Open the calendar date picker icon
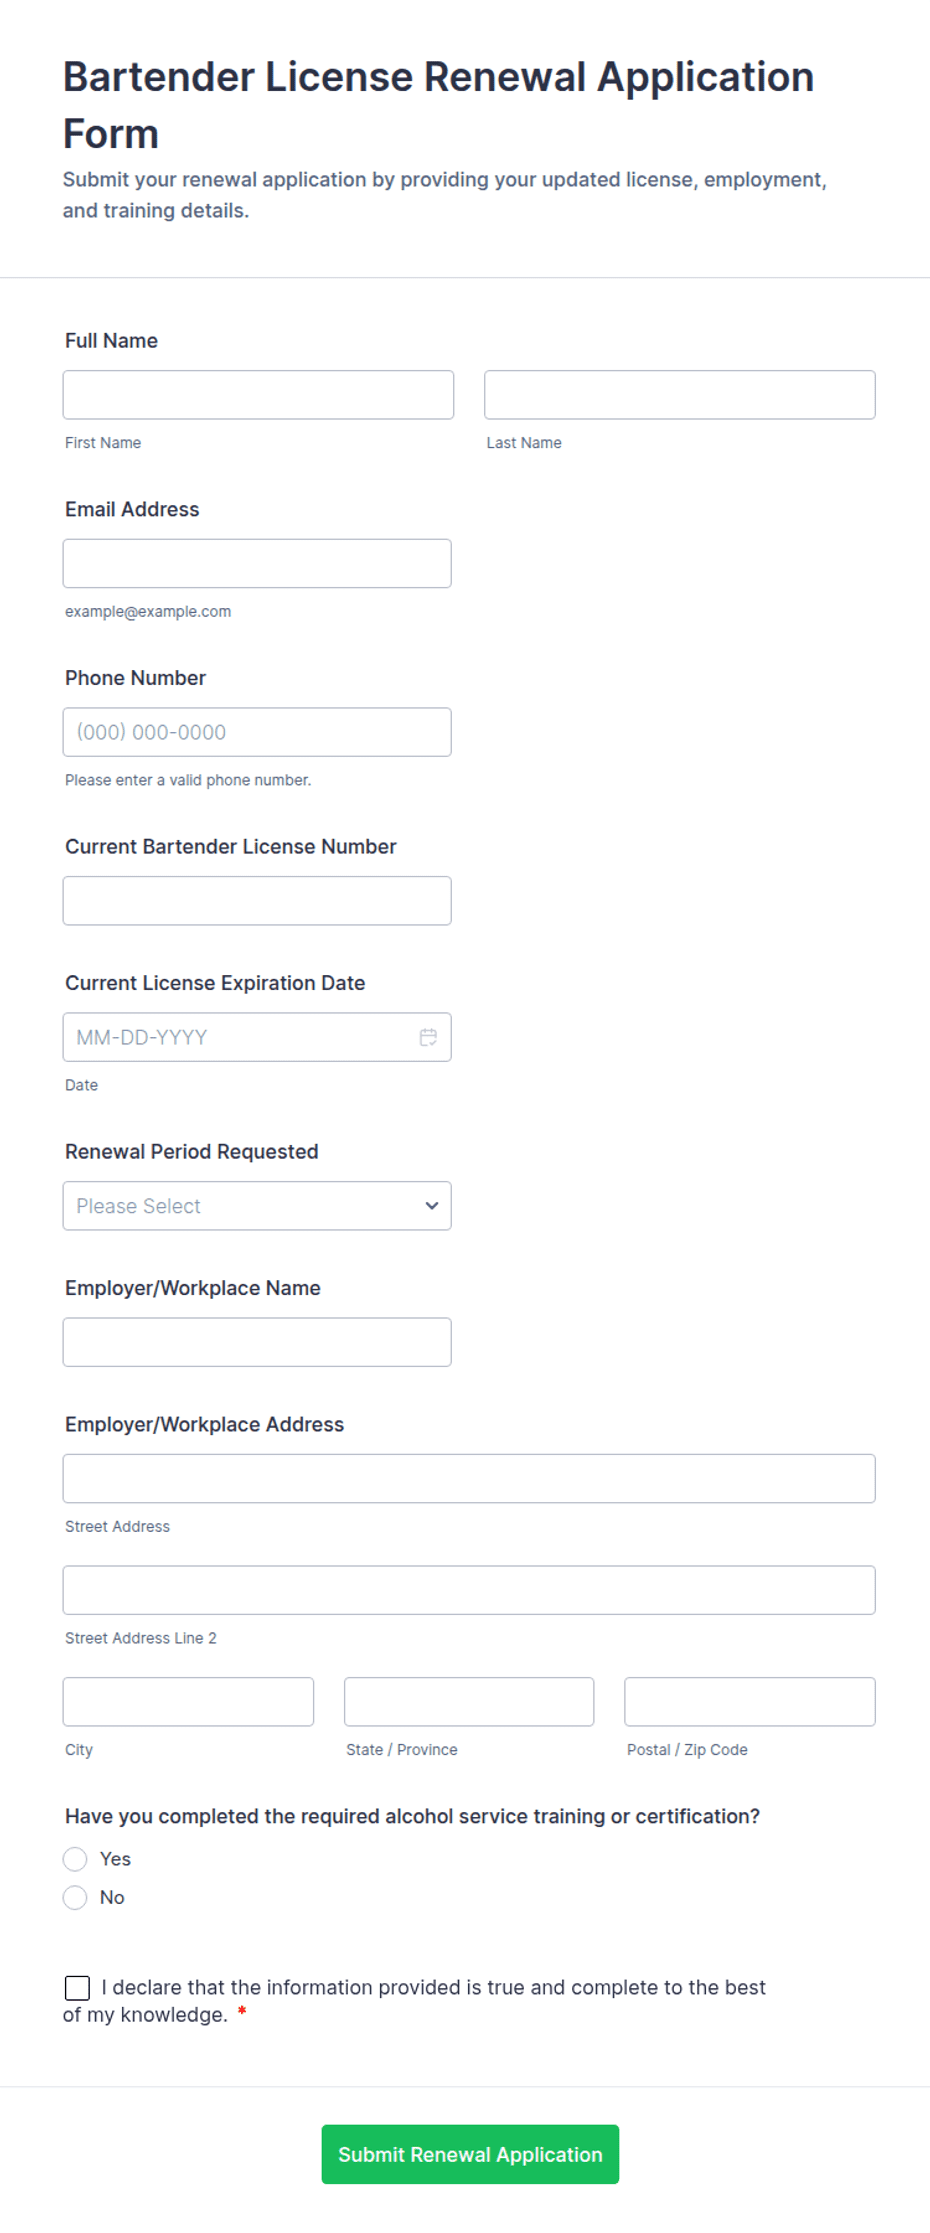The width and height of the screenshot is (930, 2233). pos(428,1037)
